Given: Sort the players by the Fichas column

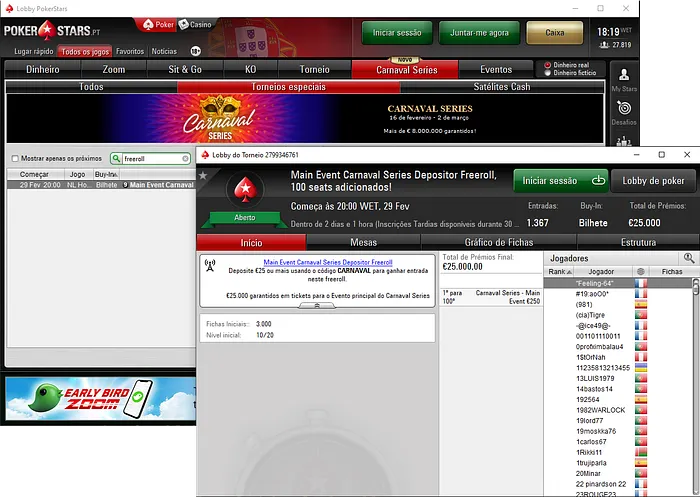Looking at the screenshot, I should pos(672,271).
